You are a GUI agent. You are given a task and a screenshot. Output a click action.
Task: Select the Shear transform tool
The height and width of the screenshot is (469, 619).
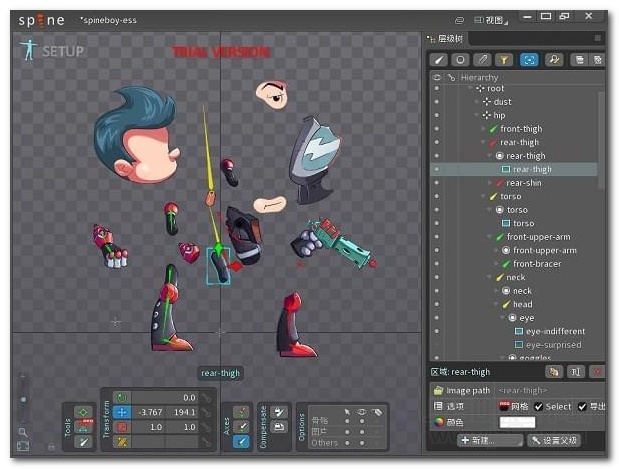122,442
